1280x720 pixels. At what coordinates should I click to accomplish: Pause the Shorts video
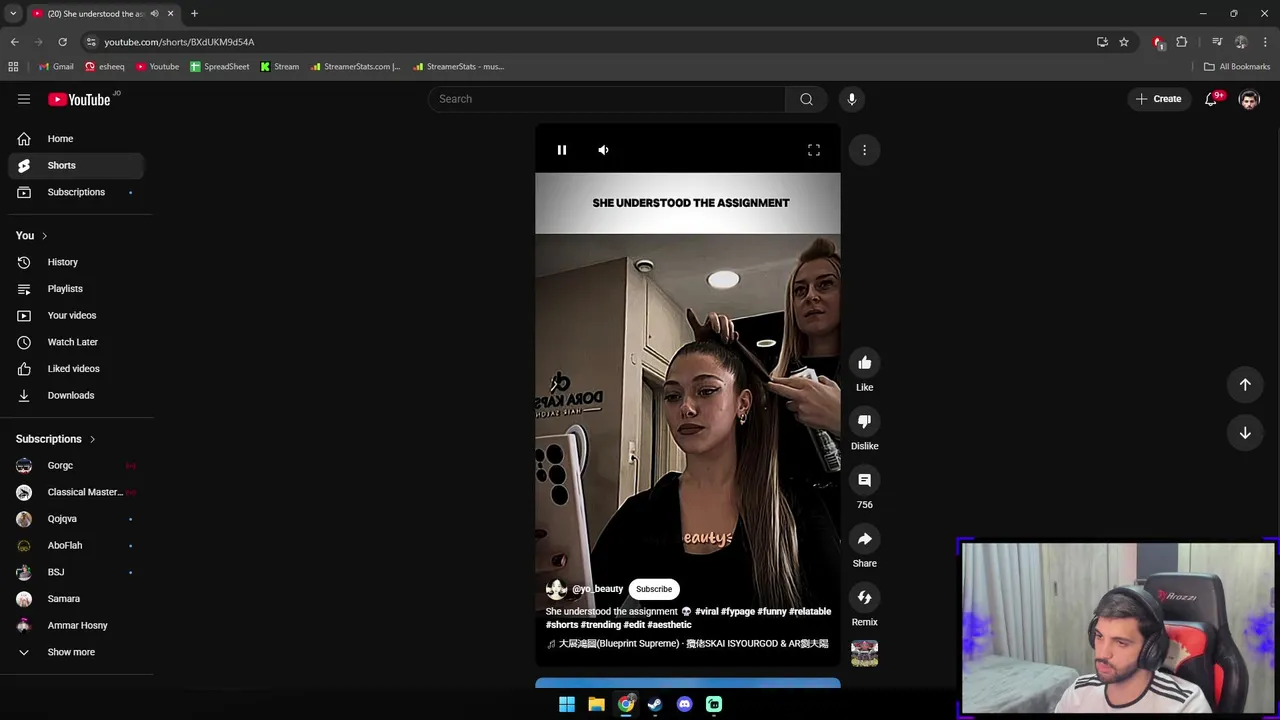pyautogui.click(x=562, y=150)
